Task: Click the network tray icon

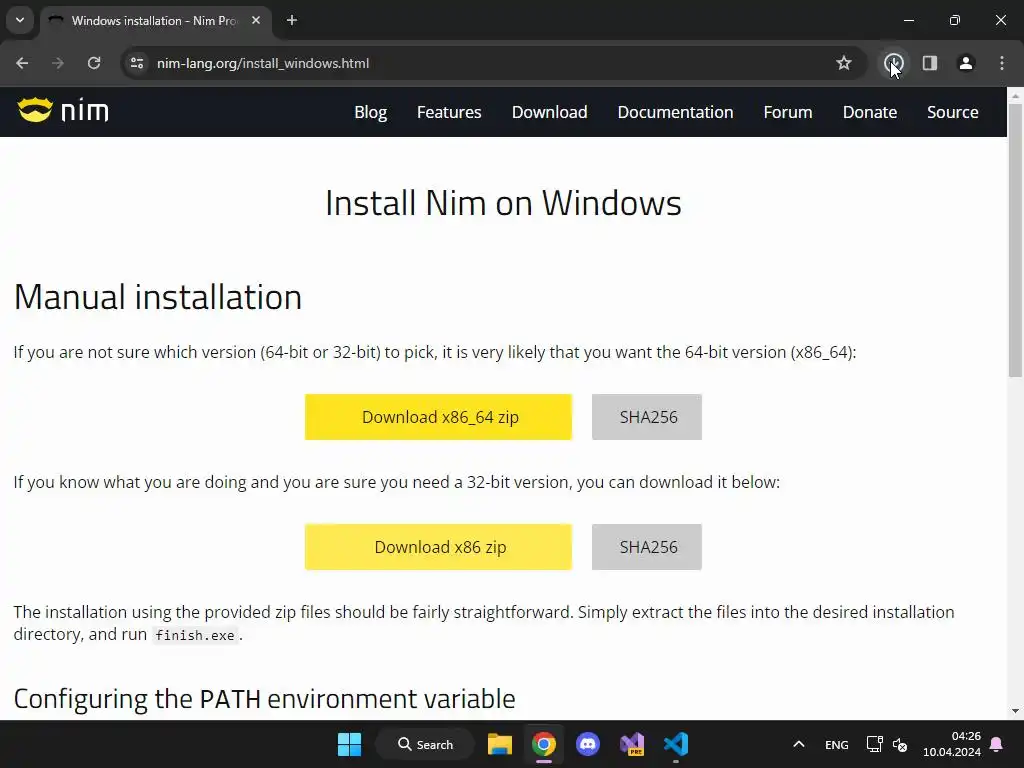Action: [874, 744]
